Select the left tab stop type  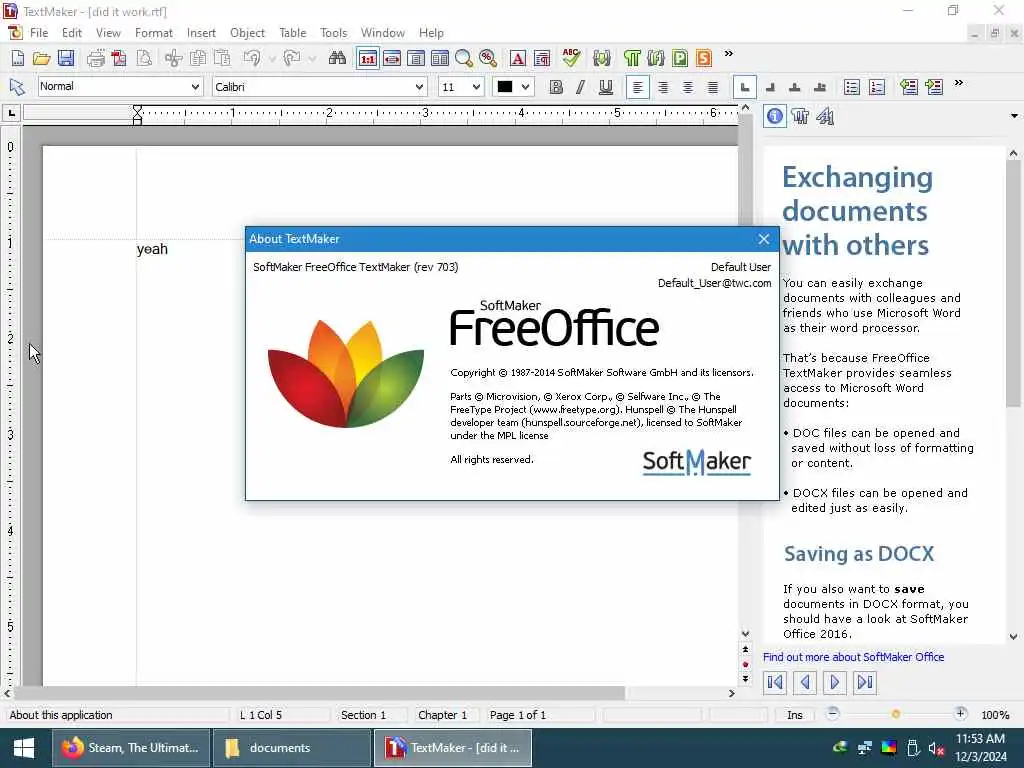744,87
